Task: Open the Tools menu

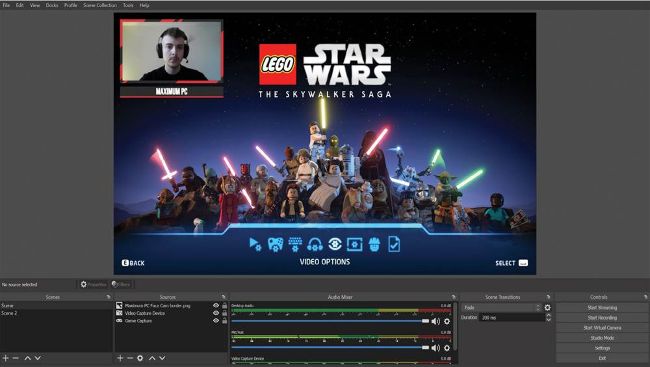Action: click(x=128, y=5)
